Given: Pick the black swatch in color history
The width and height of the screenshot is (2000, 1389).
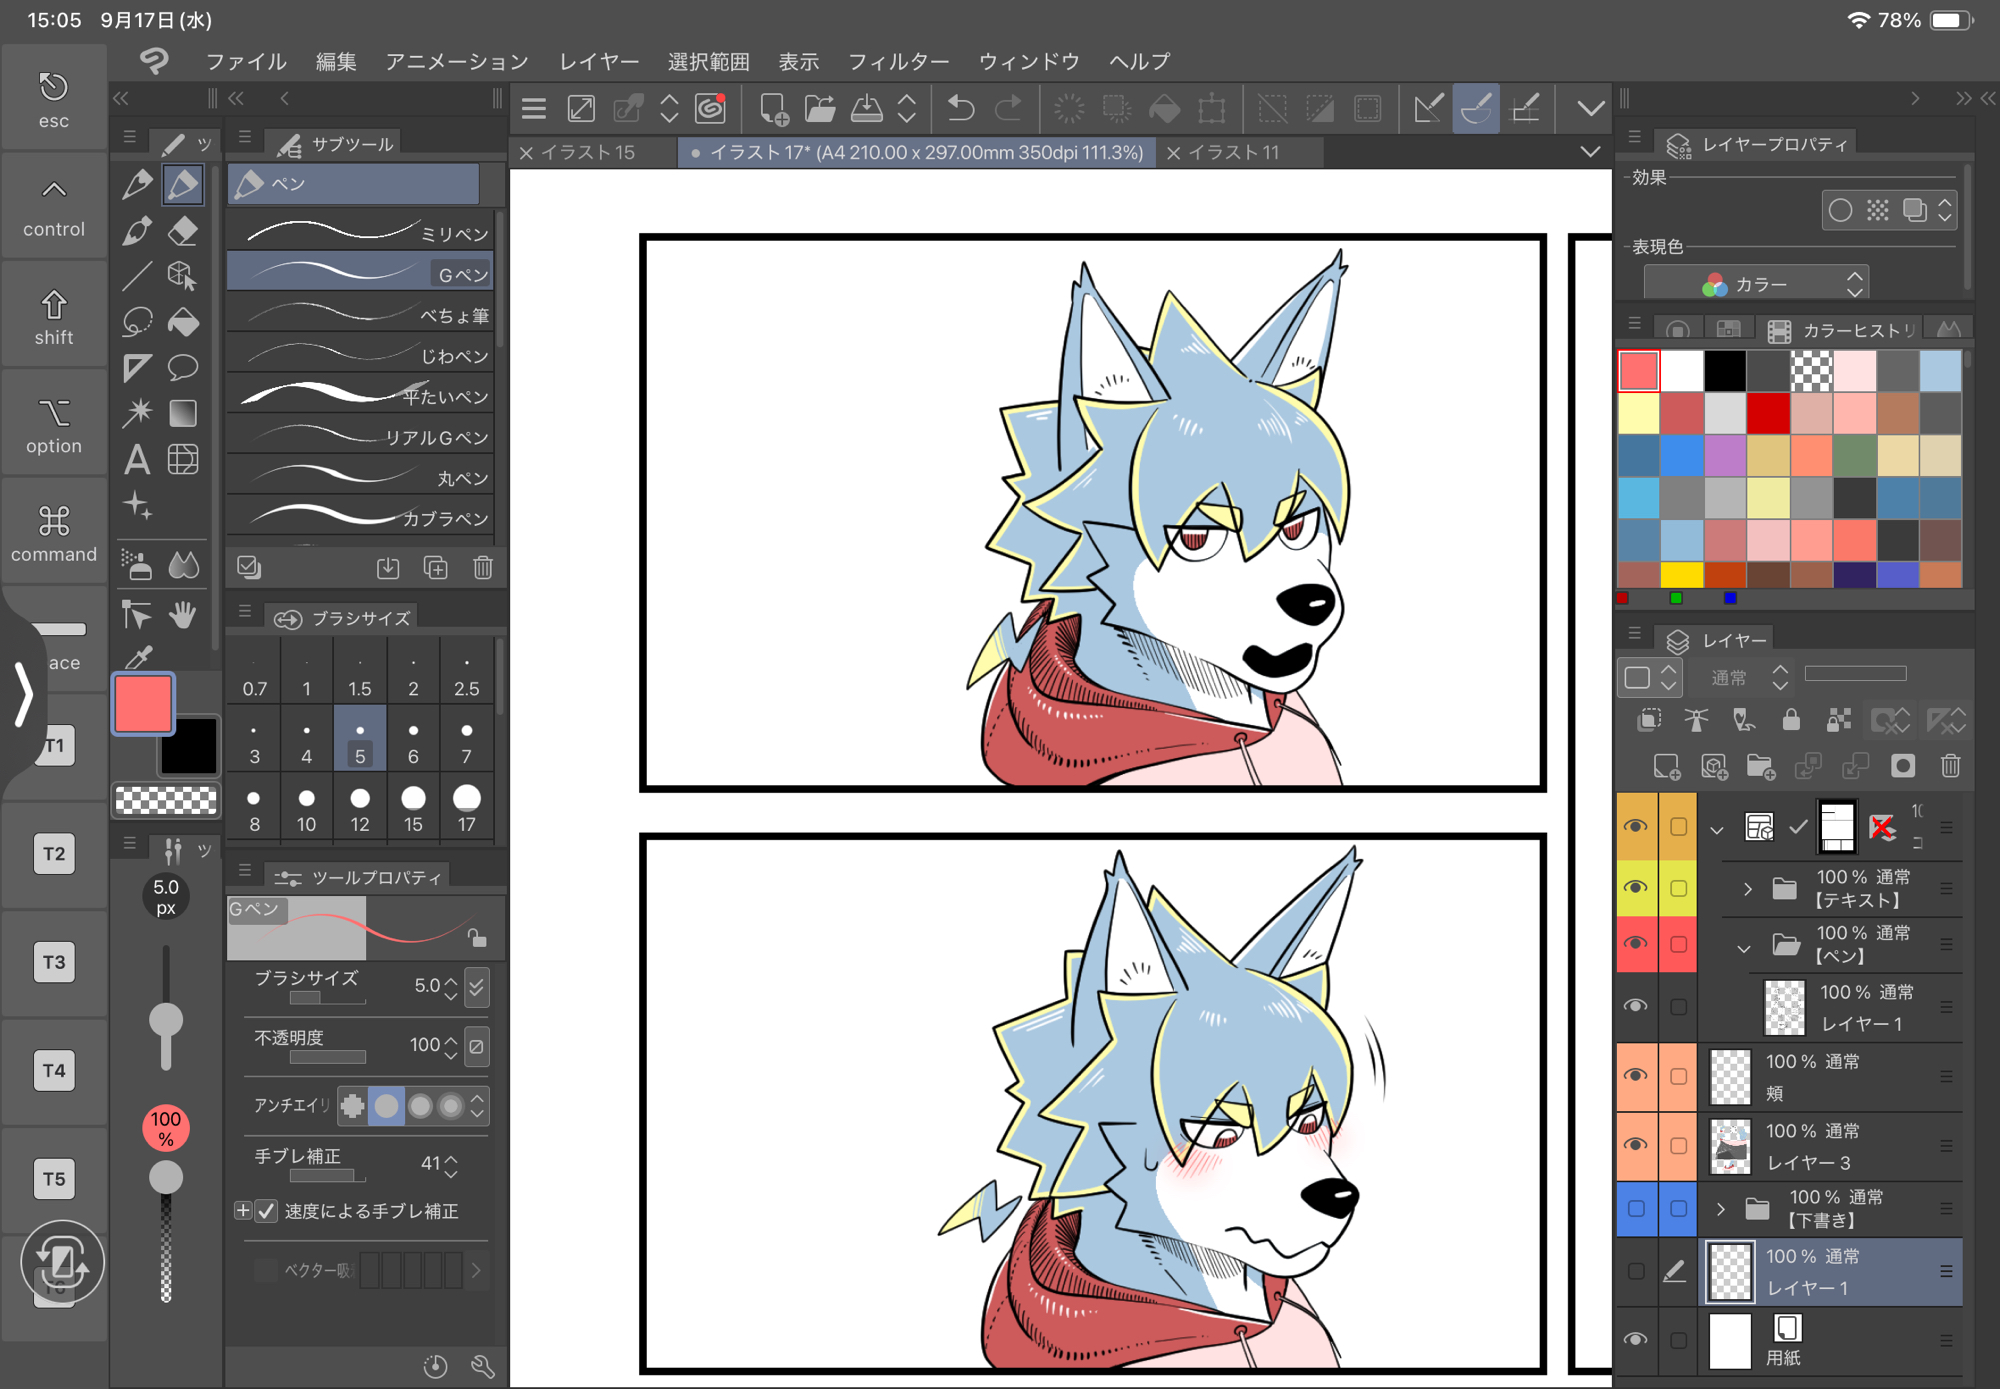Looking at the screenshot, I should click(x=1724, y=370).
